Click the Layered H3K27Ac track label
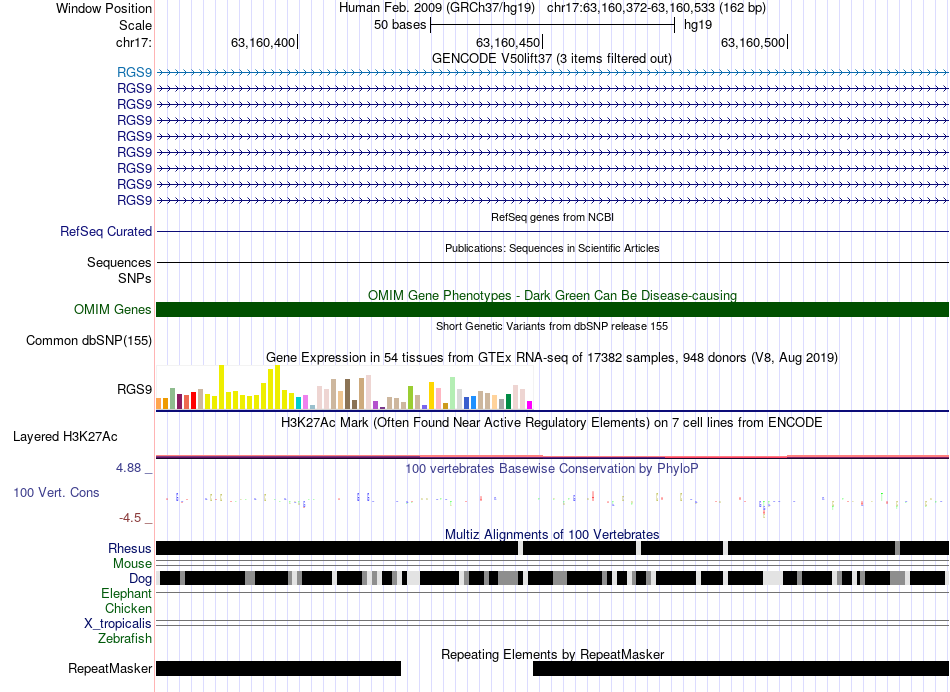 point(65,437)
